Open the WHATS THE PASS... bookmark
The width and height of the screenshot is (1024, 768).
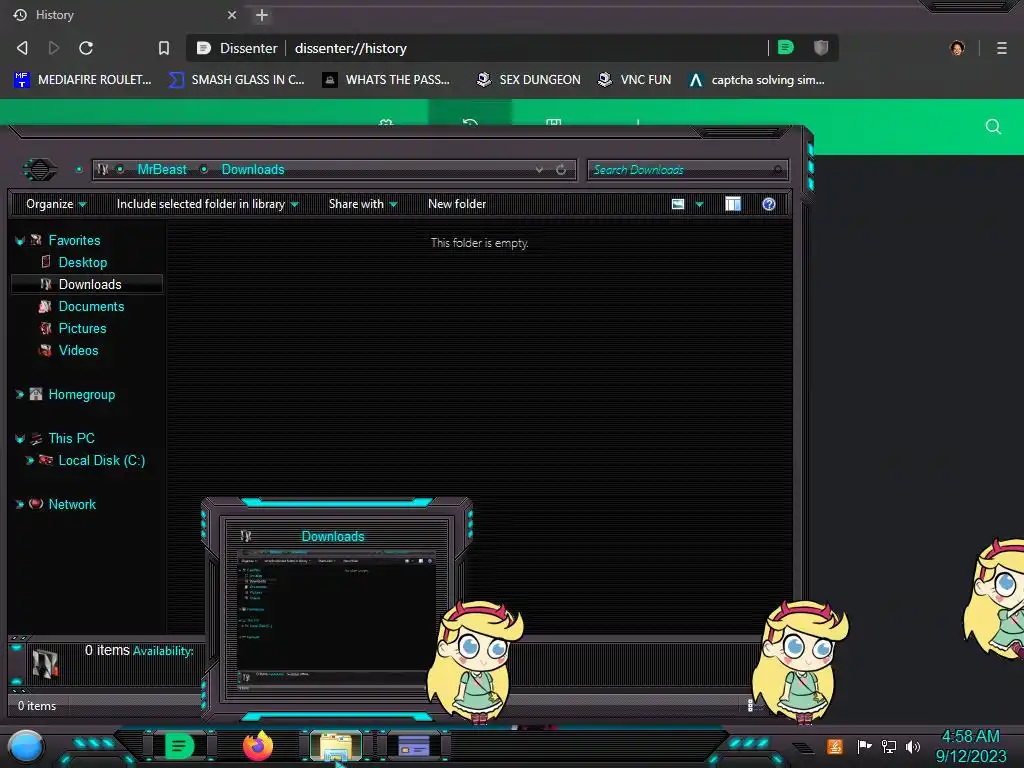coord(387,80)
